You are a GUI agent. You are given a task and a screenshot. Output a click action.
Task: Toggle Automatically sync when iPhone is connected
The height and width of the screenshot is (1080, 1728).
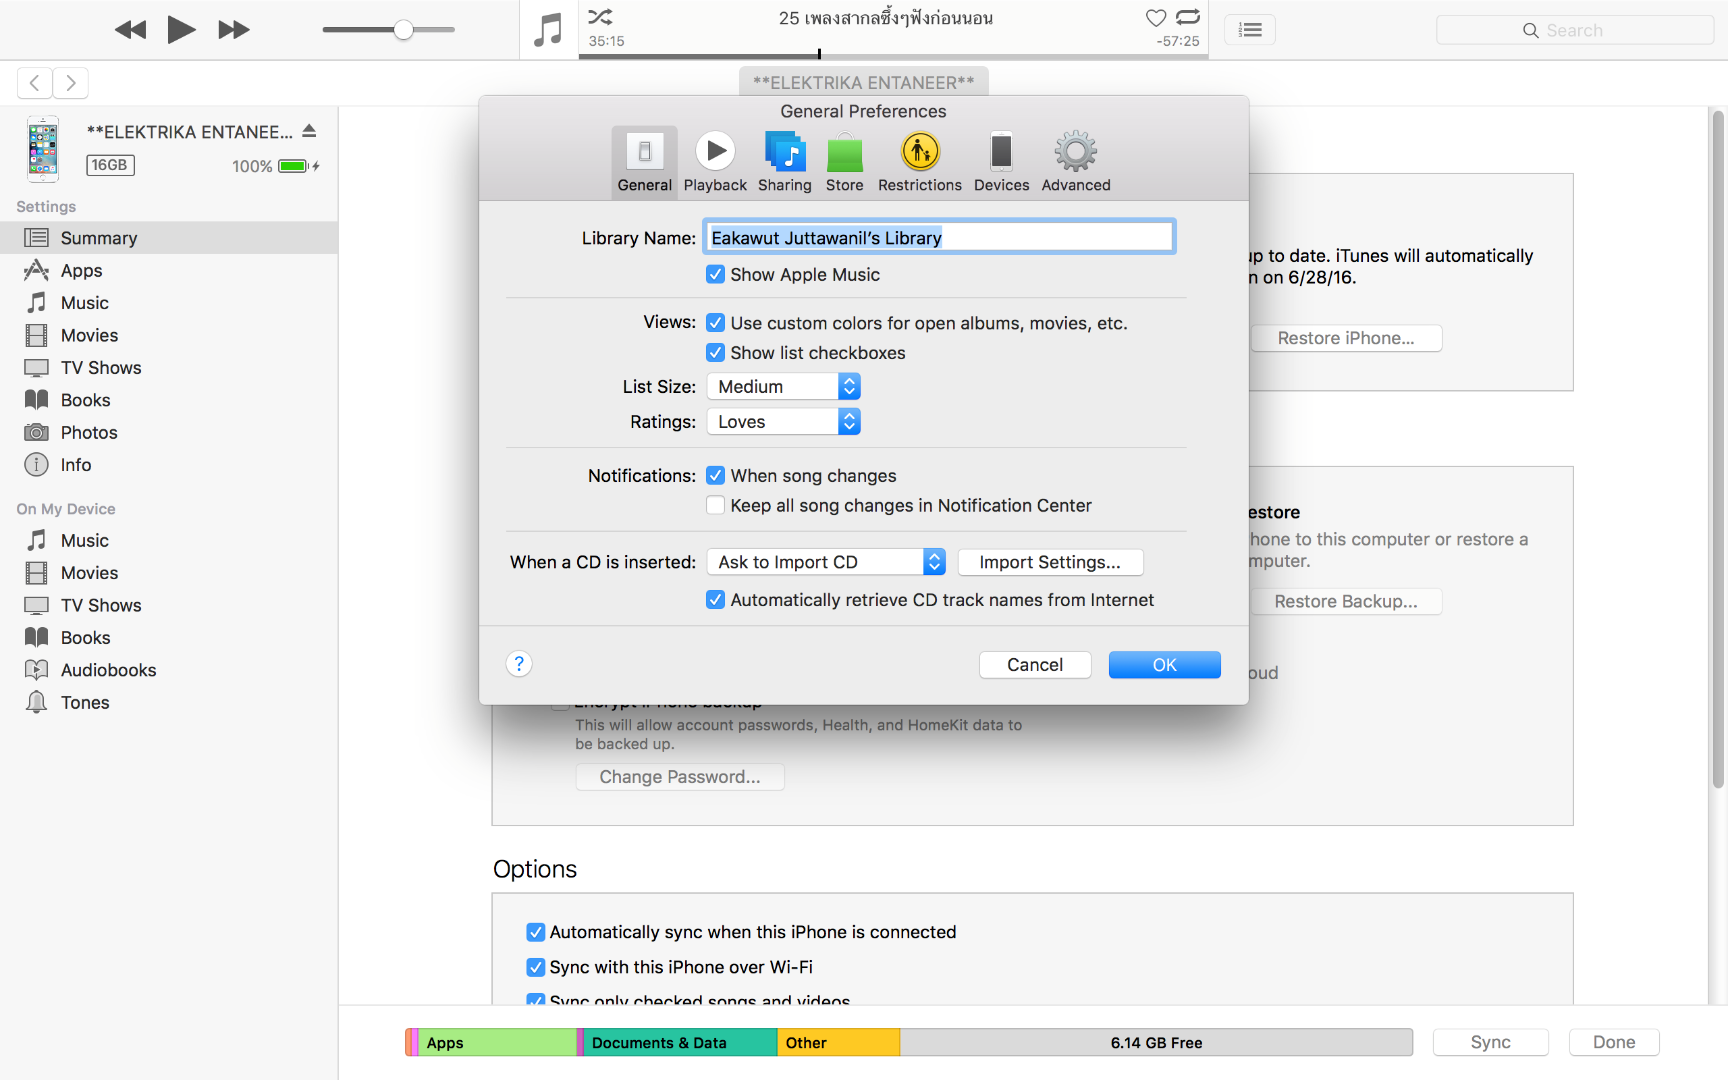[536, 932]
